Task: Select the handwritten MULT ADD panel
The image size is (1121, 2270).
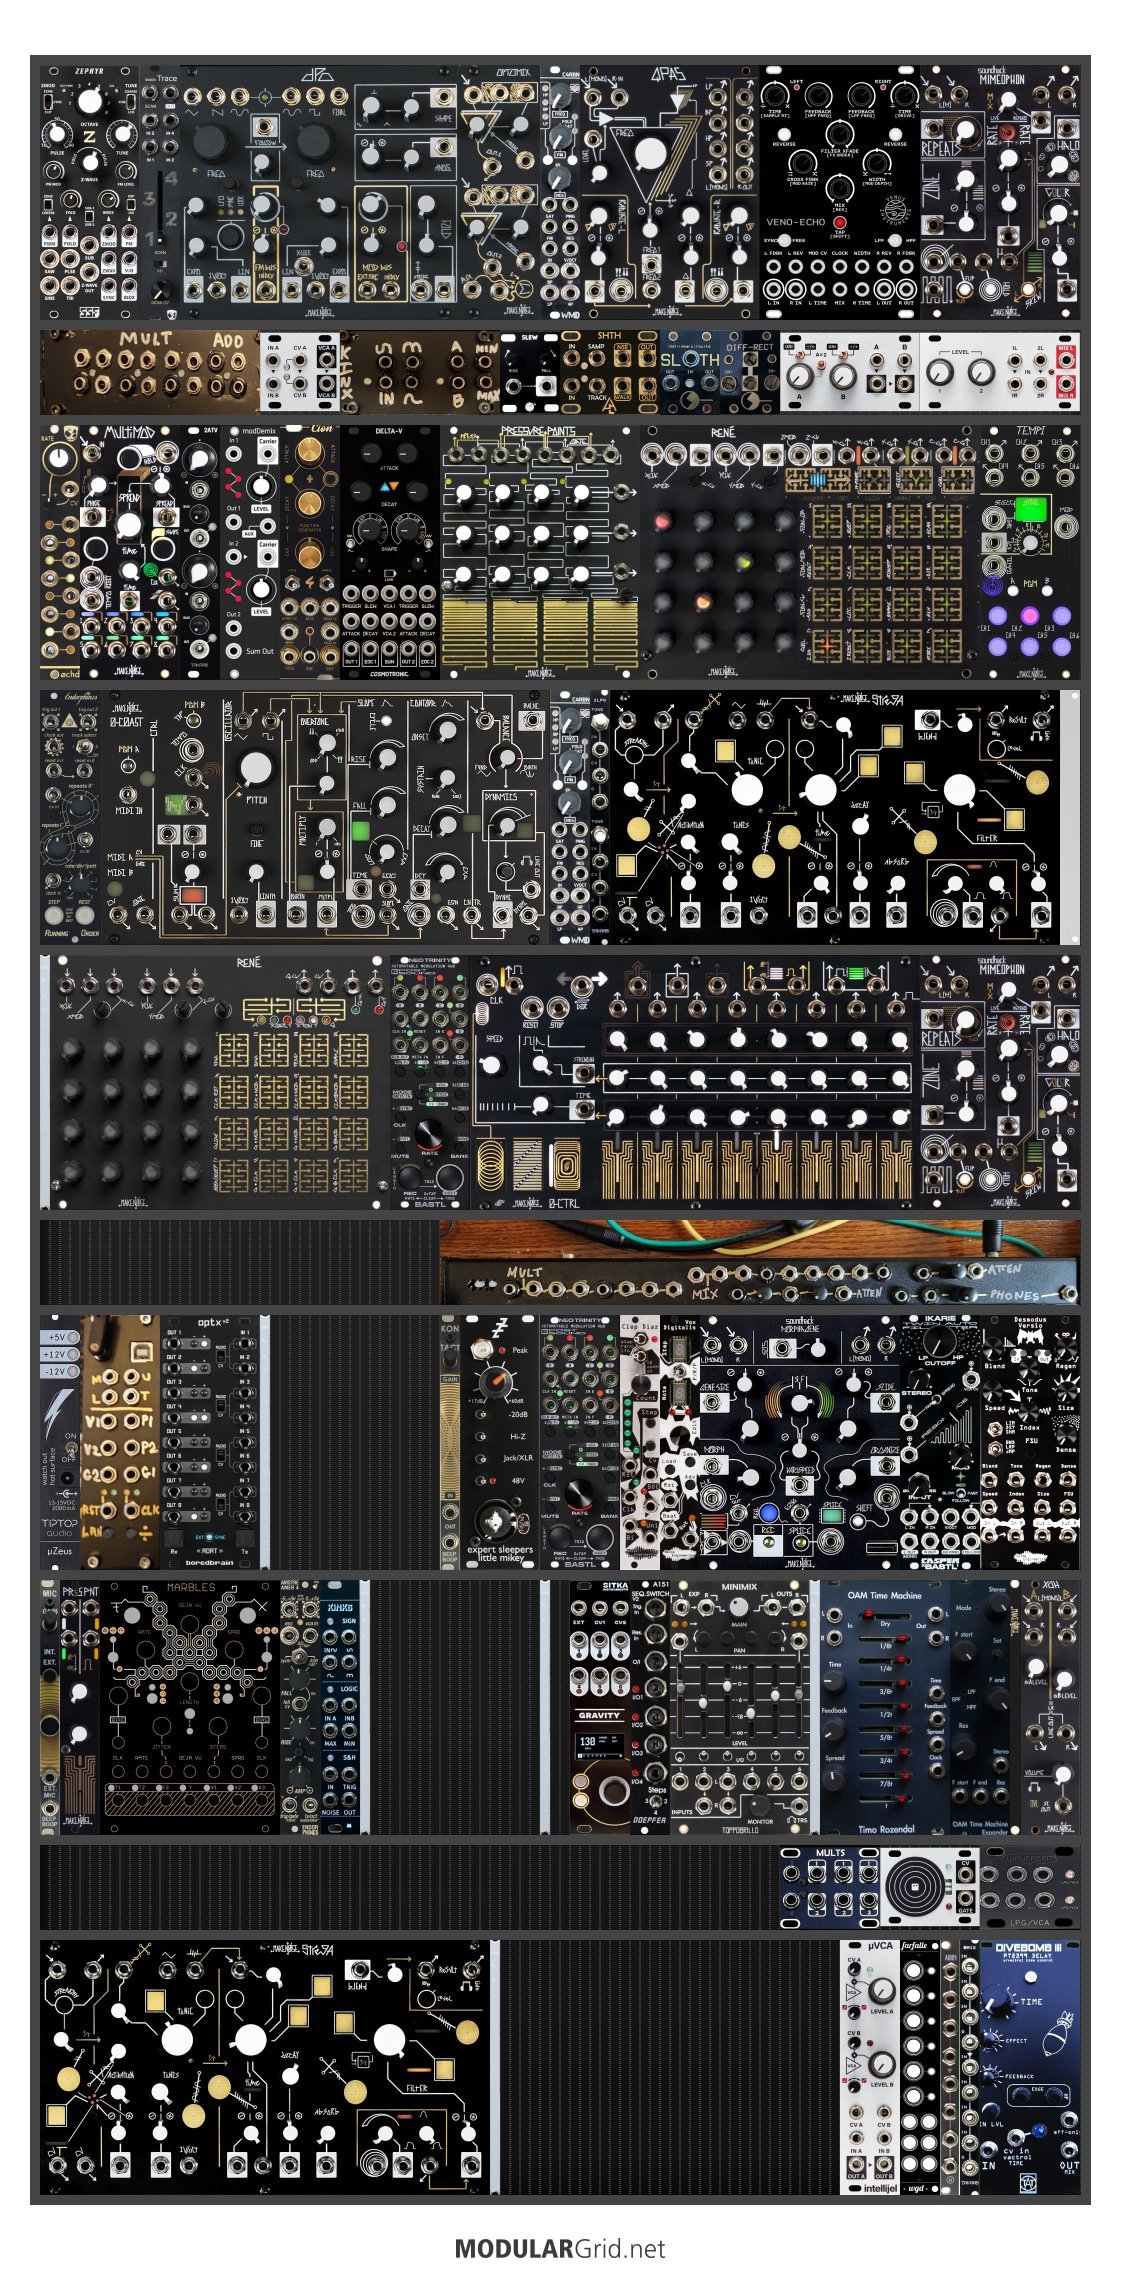Action: pyautogui.click(x=150, y=372)
